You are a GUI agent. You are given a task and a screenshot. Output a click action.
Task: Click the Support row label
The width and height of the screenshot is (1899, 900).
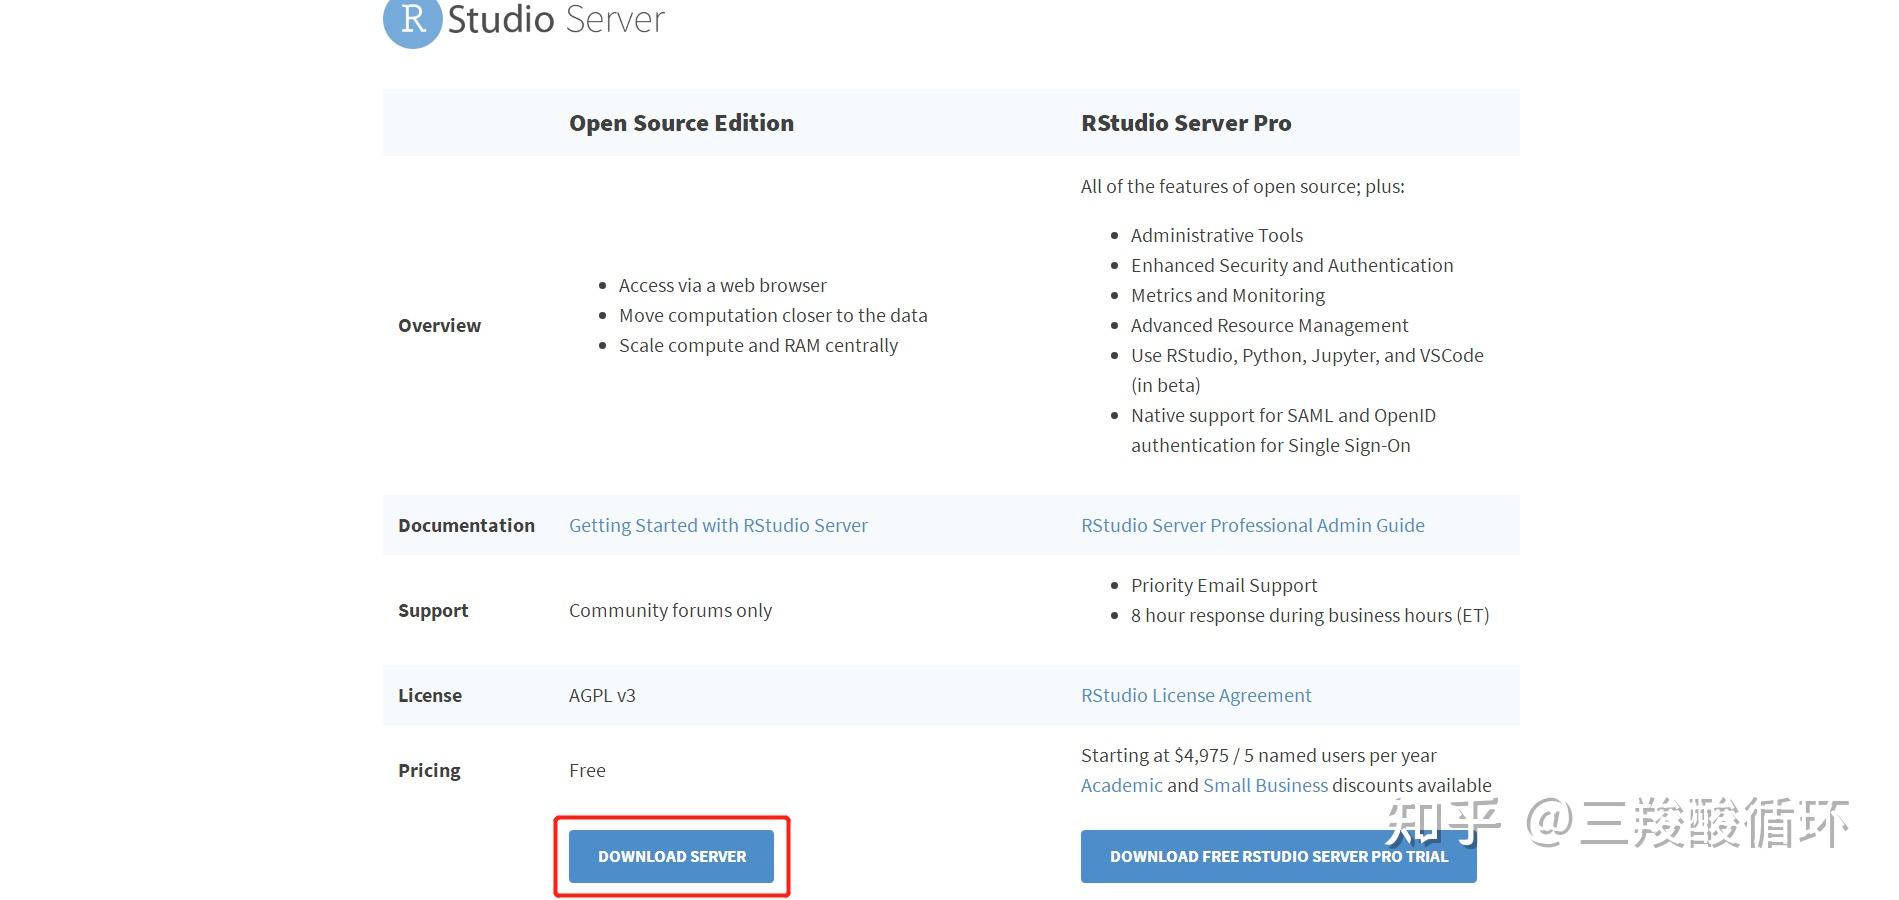point(433,610)
